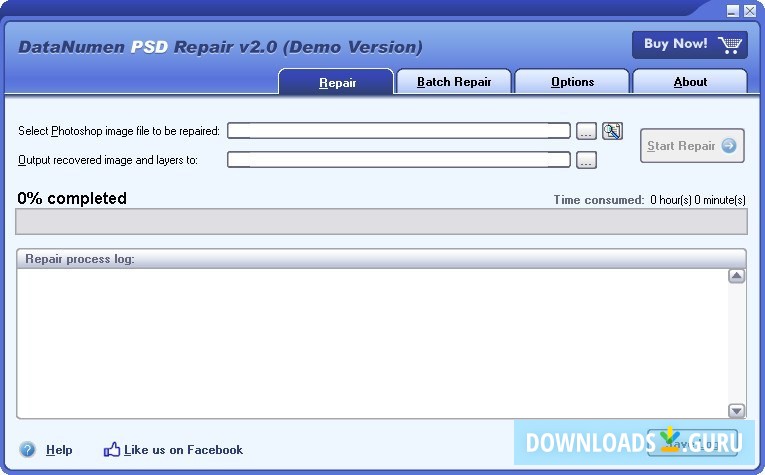Switch to the Batch Repair tab
Viewport: 765px width, 475px height.
click(454, 81)
